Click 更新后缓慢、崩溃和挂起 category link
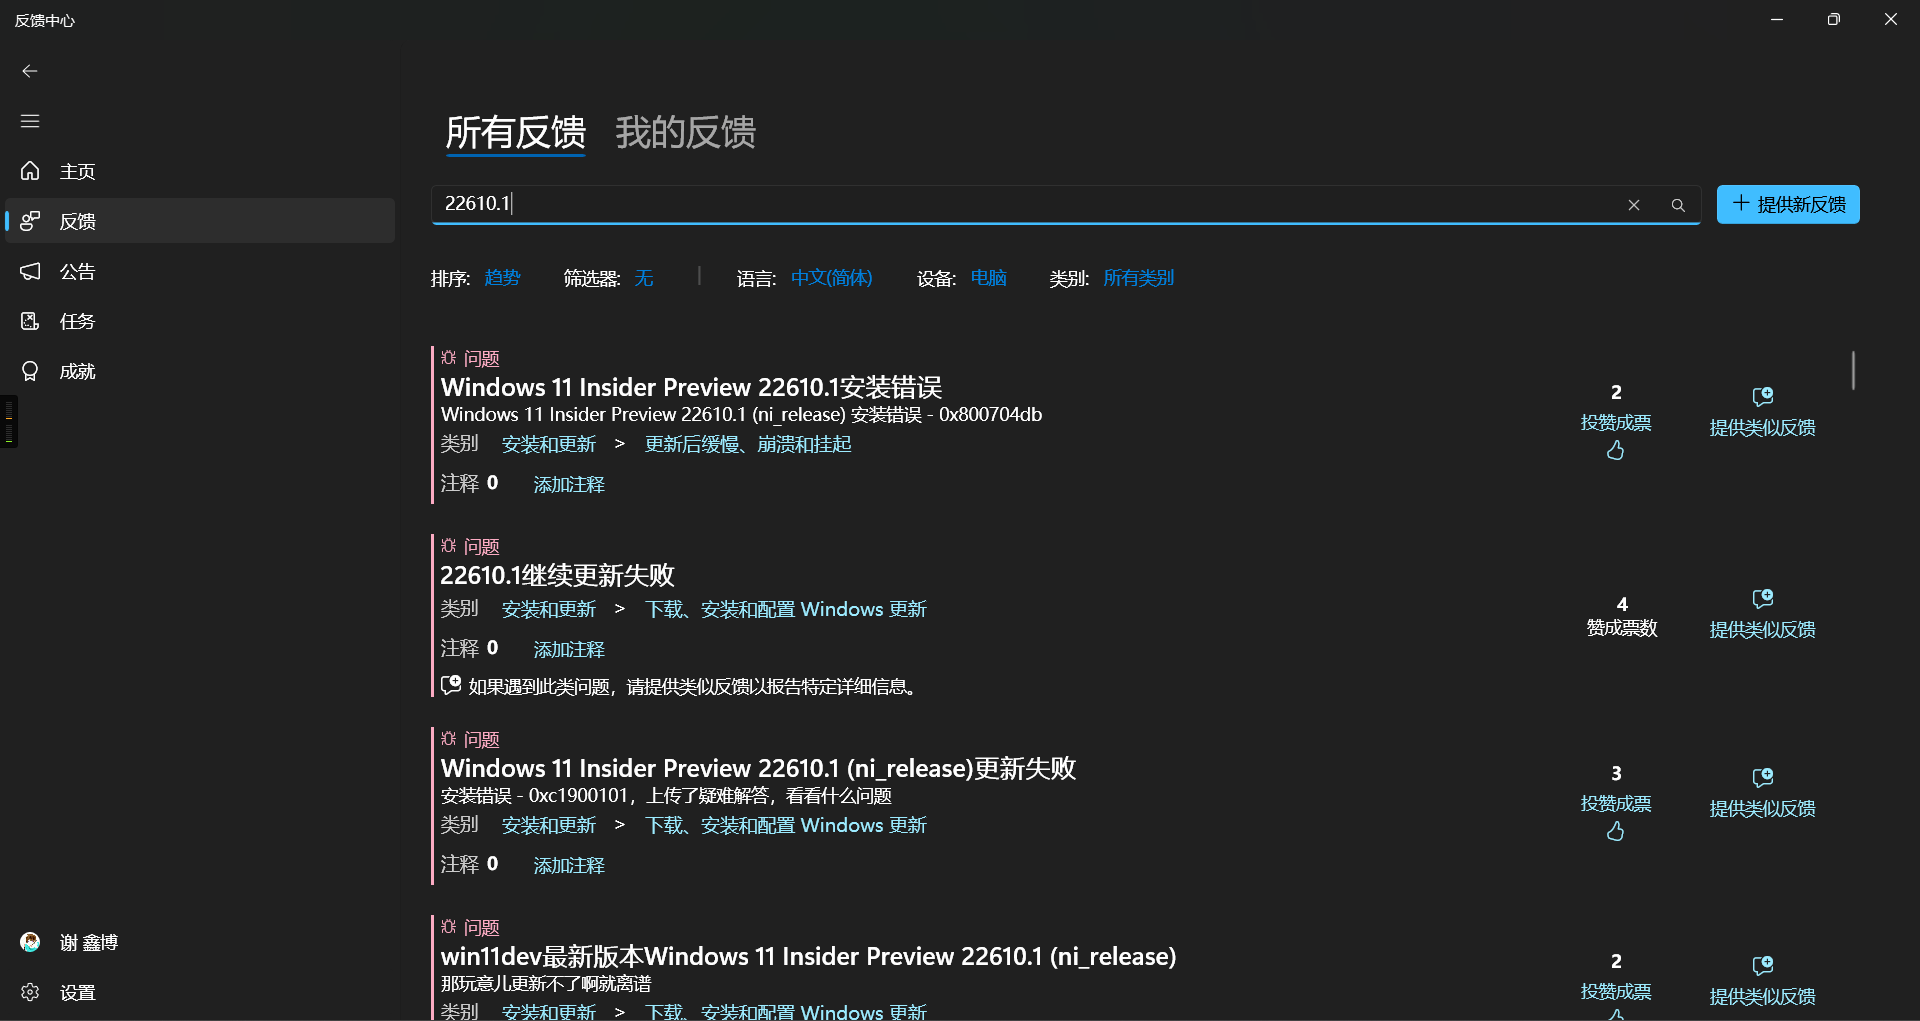The image size is (1920, 1021). pyautogui.click(x=748, y=444)
